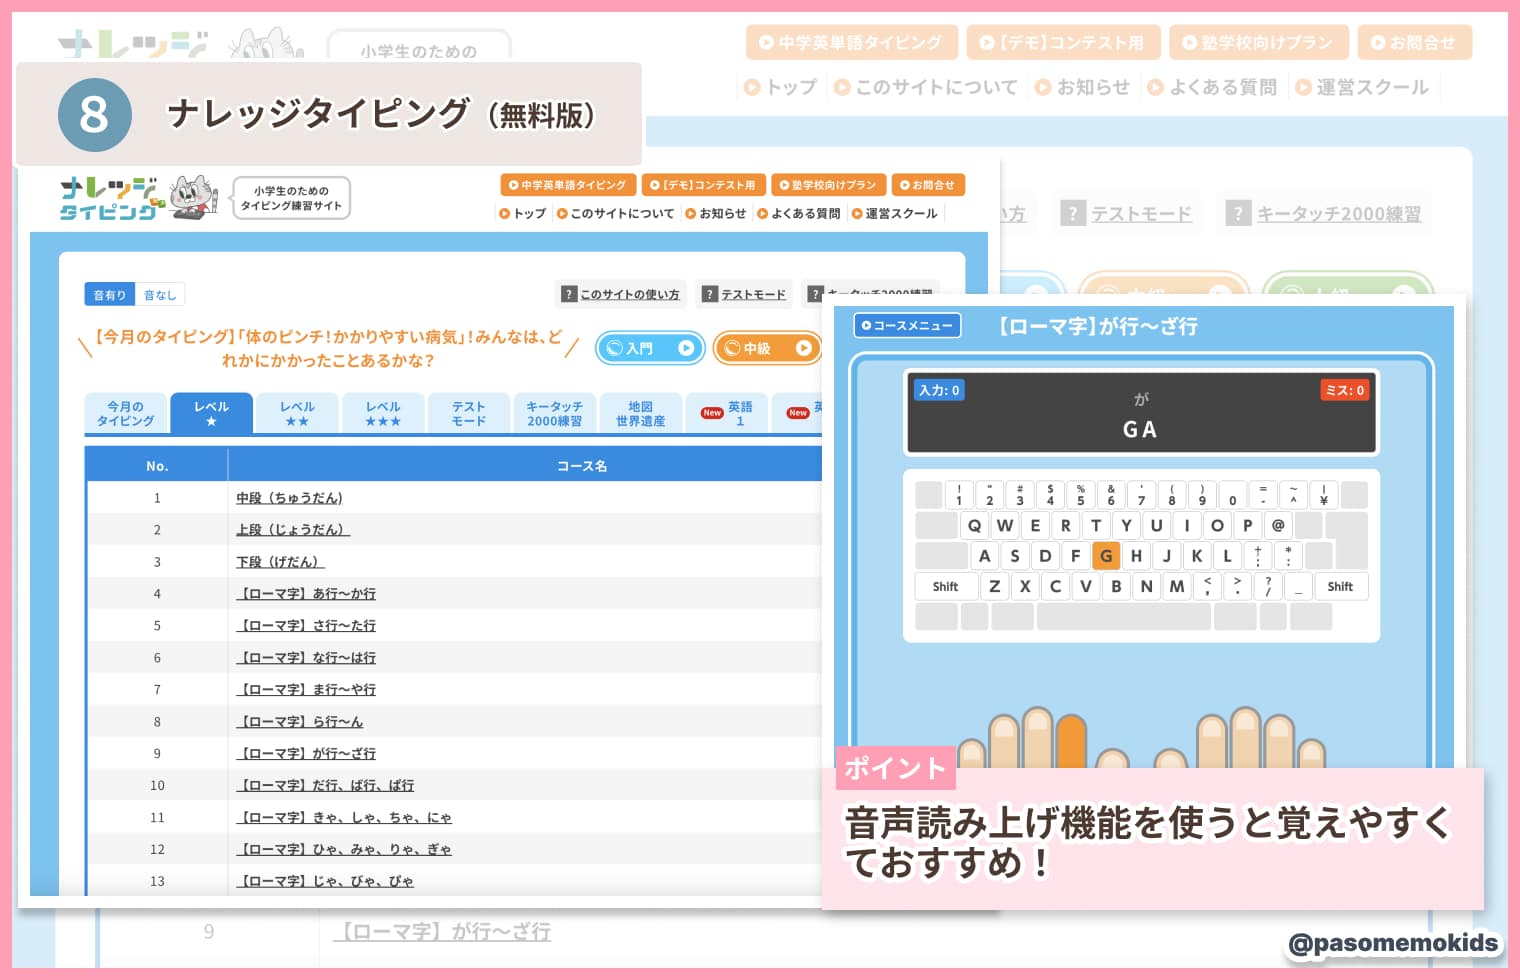Open 運営スクール nav link
This screenshot has height=980, width=1520.
click(x=895, y=213)
